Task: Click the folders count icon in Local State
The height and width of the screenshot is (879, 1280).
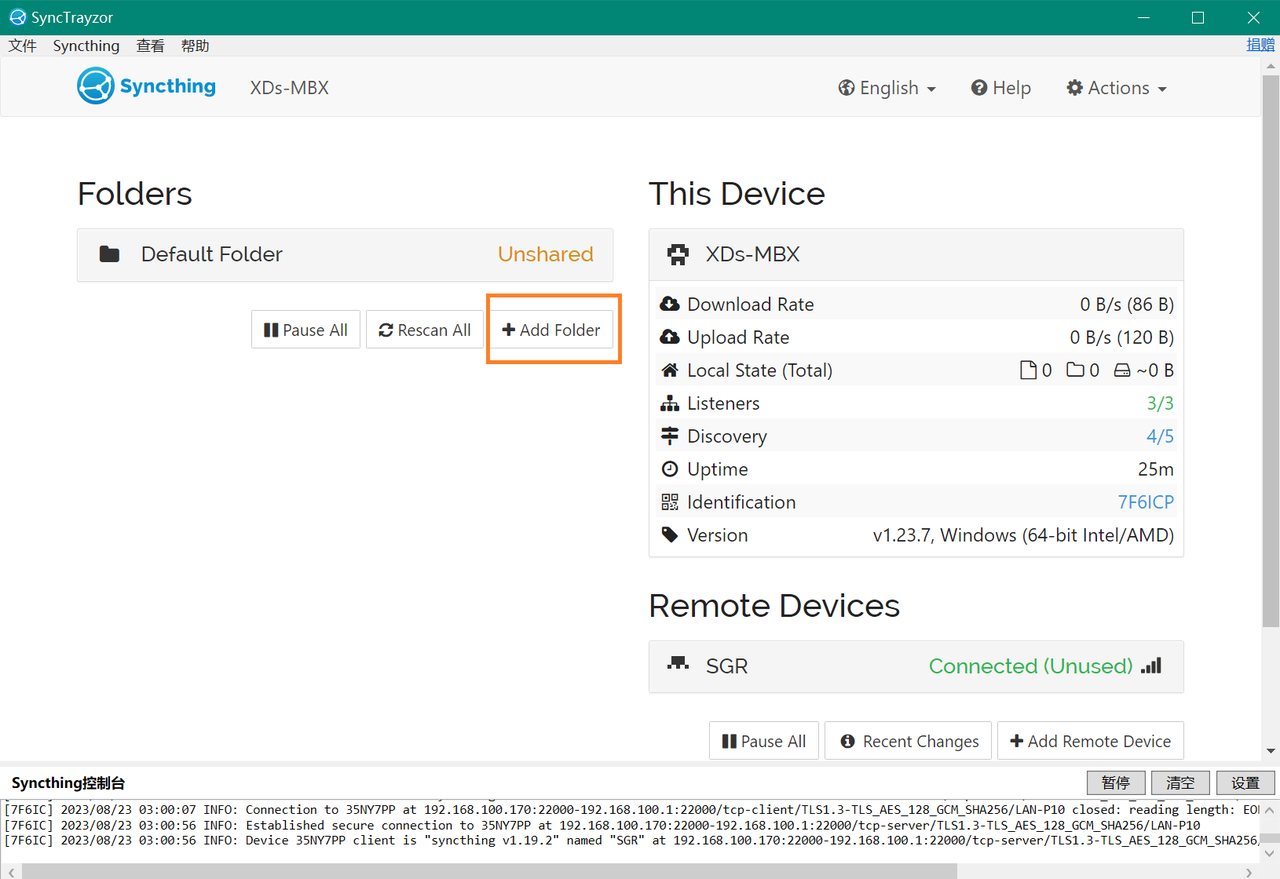Action: coord(1075,370)
